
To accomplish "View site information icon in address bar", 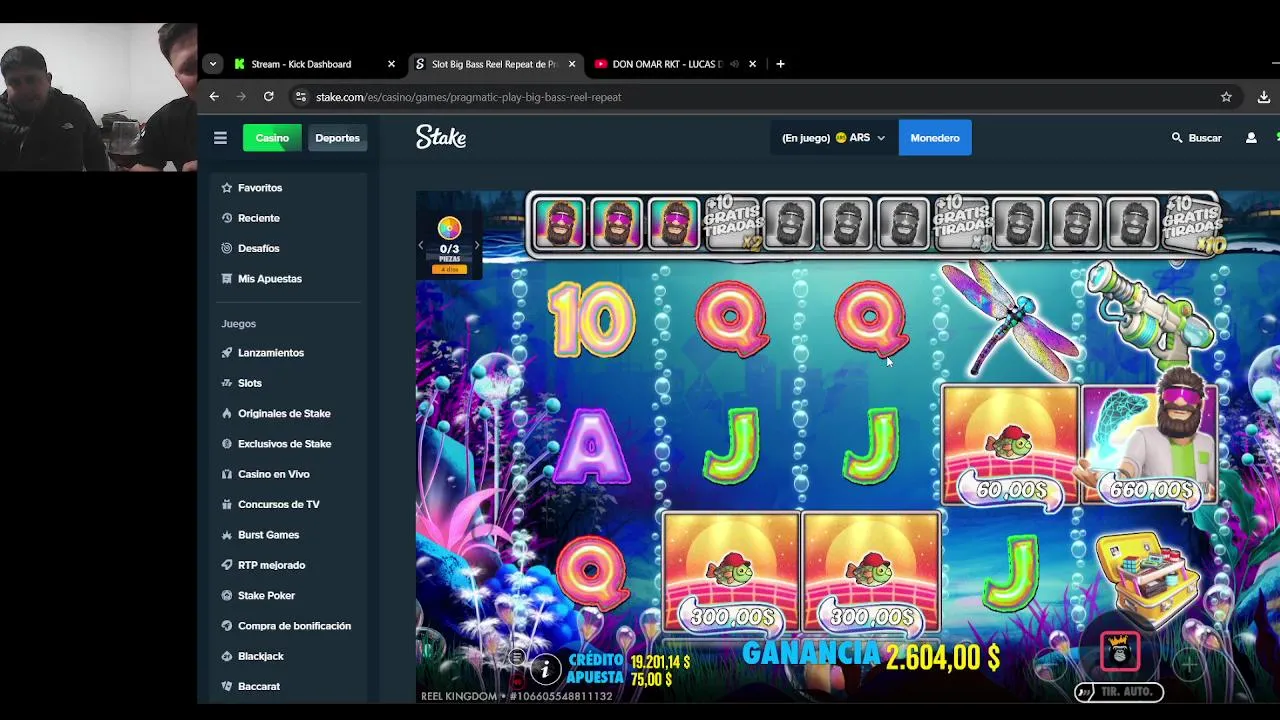I will coord(300,97).
